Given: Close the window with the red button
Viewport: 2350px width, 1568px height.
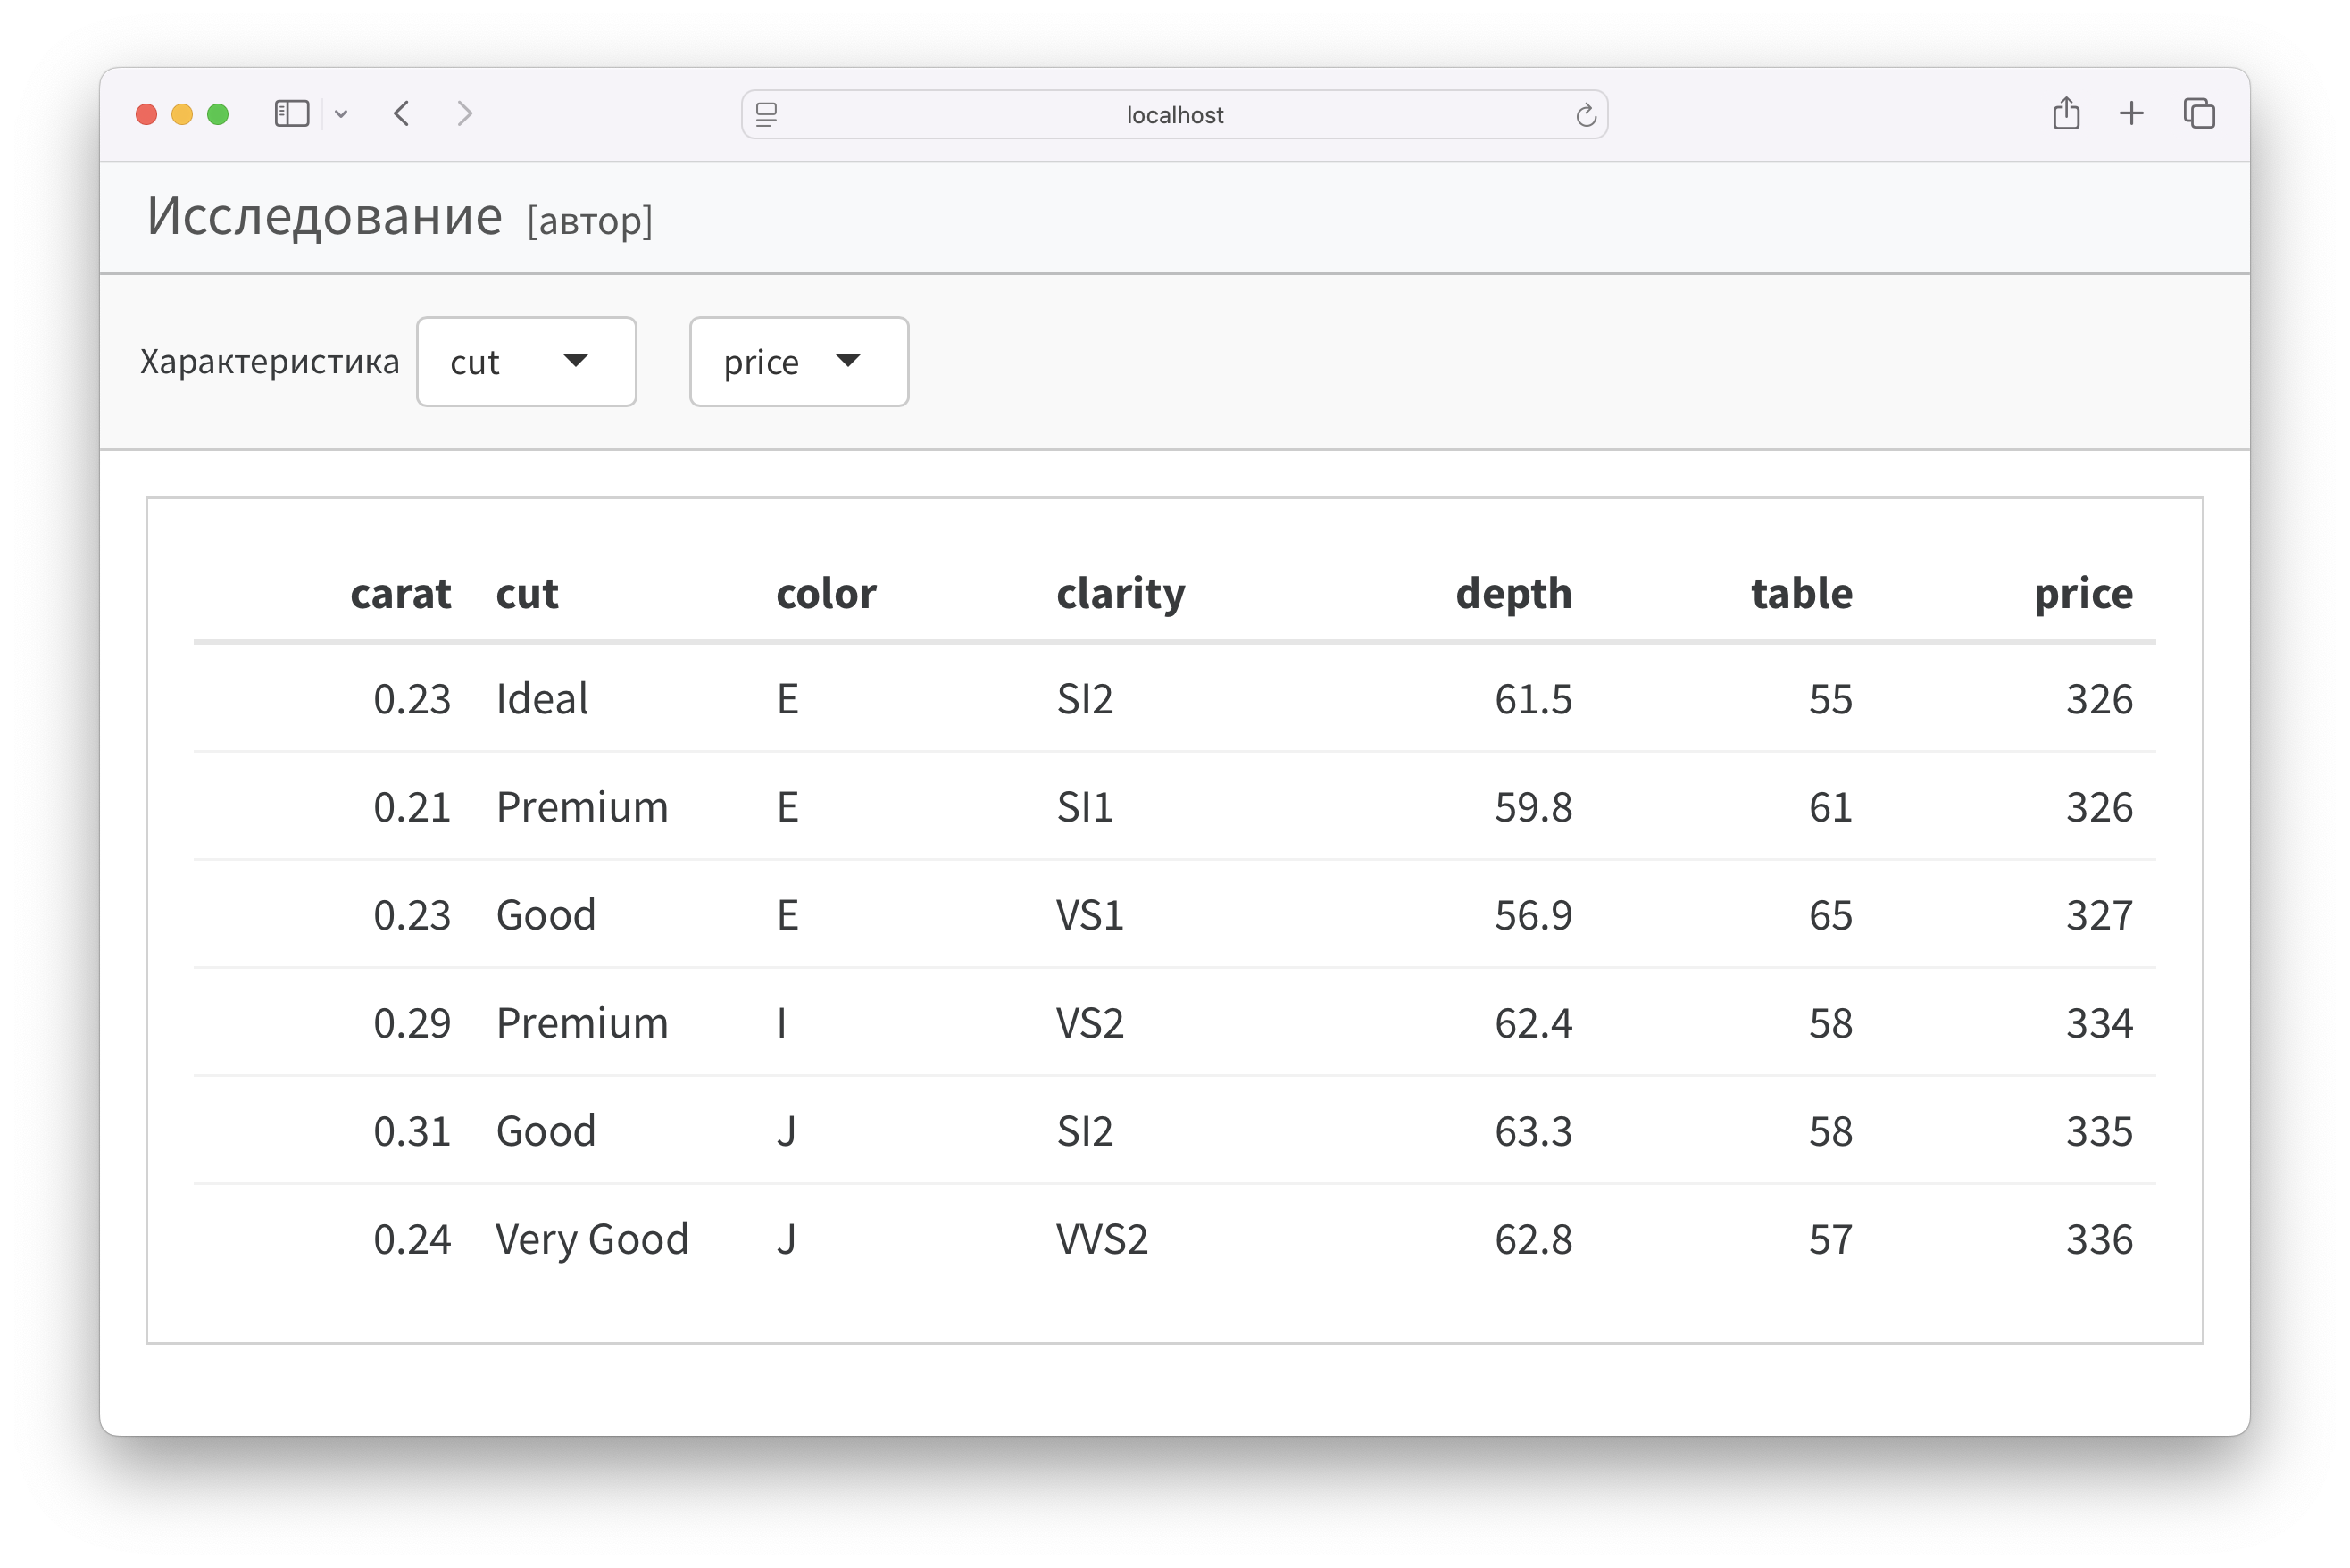Looking at the screenshot, I should tap(147, 114).
